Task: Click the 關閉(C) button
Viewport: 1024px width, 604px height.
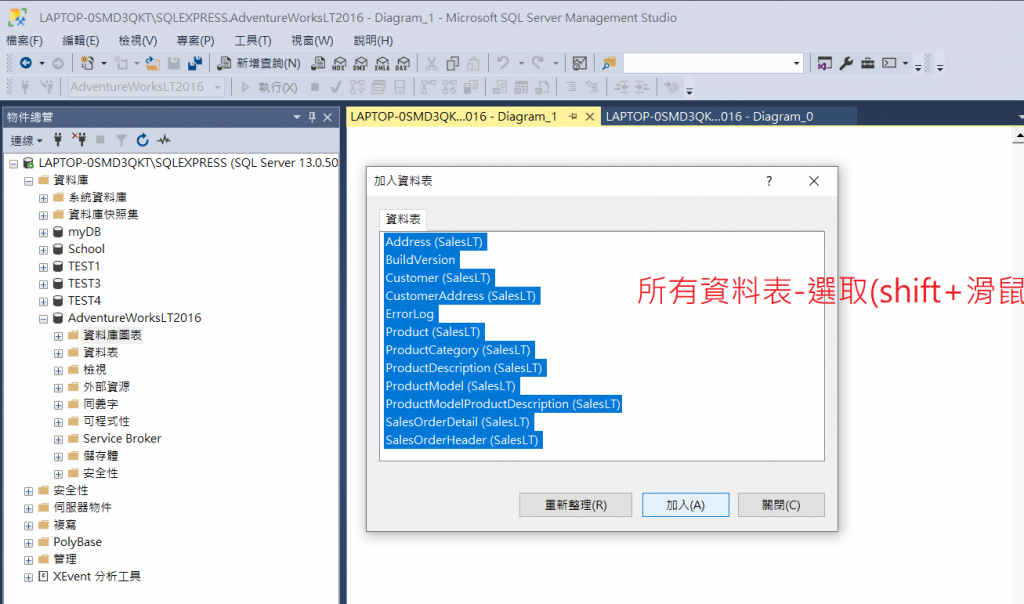Action: [781, 505]
